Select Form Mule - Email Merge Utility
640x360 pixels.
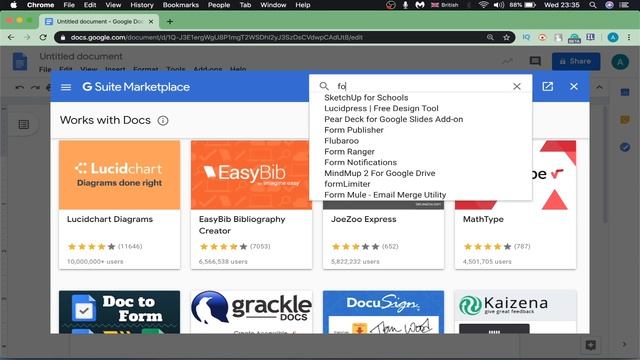tap(385, 195)
